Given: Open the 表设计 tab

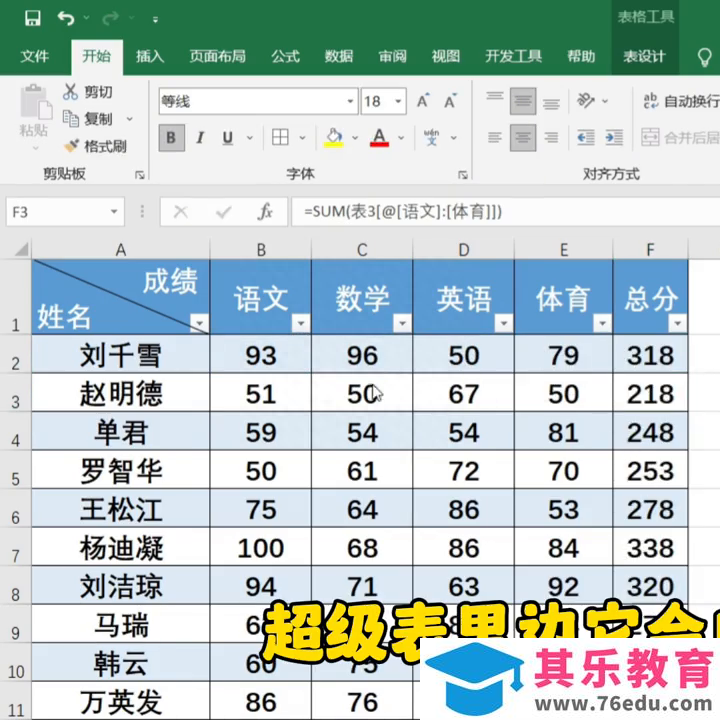Looking at the screenshot, I should pos(644,56).
